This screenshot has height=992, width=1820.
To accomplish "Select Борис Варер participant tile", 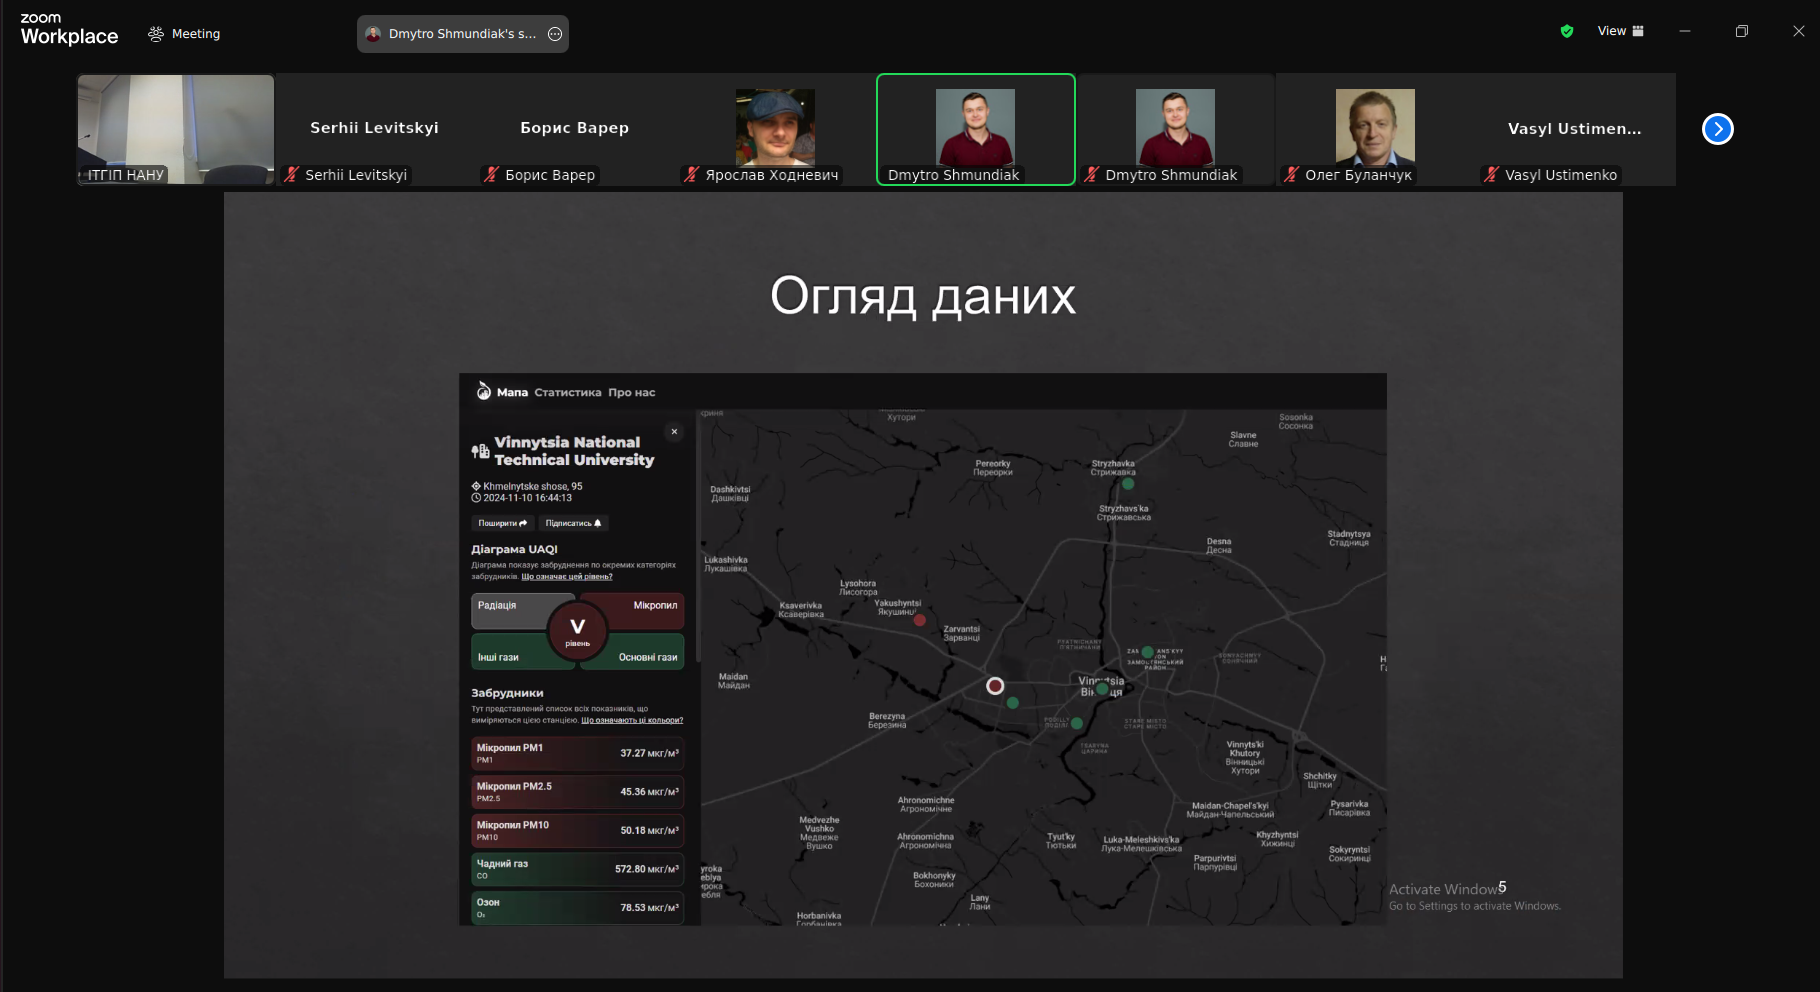I will (x=575, y=129).
